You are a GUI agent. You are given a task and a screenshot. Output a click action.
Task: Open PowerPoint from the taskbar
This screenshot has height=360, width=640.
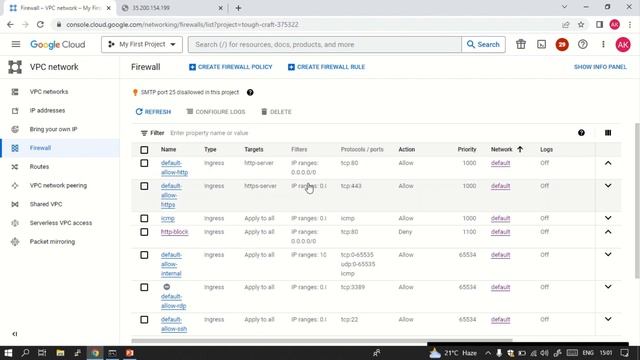[x=129, y=353]
